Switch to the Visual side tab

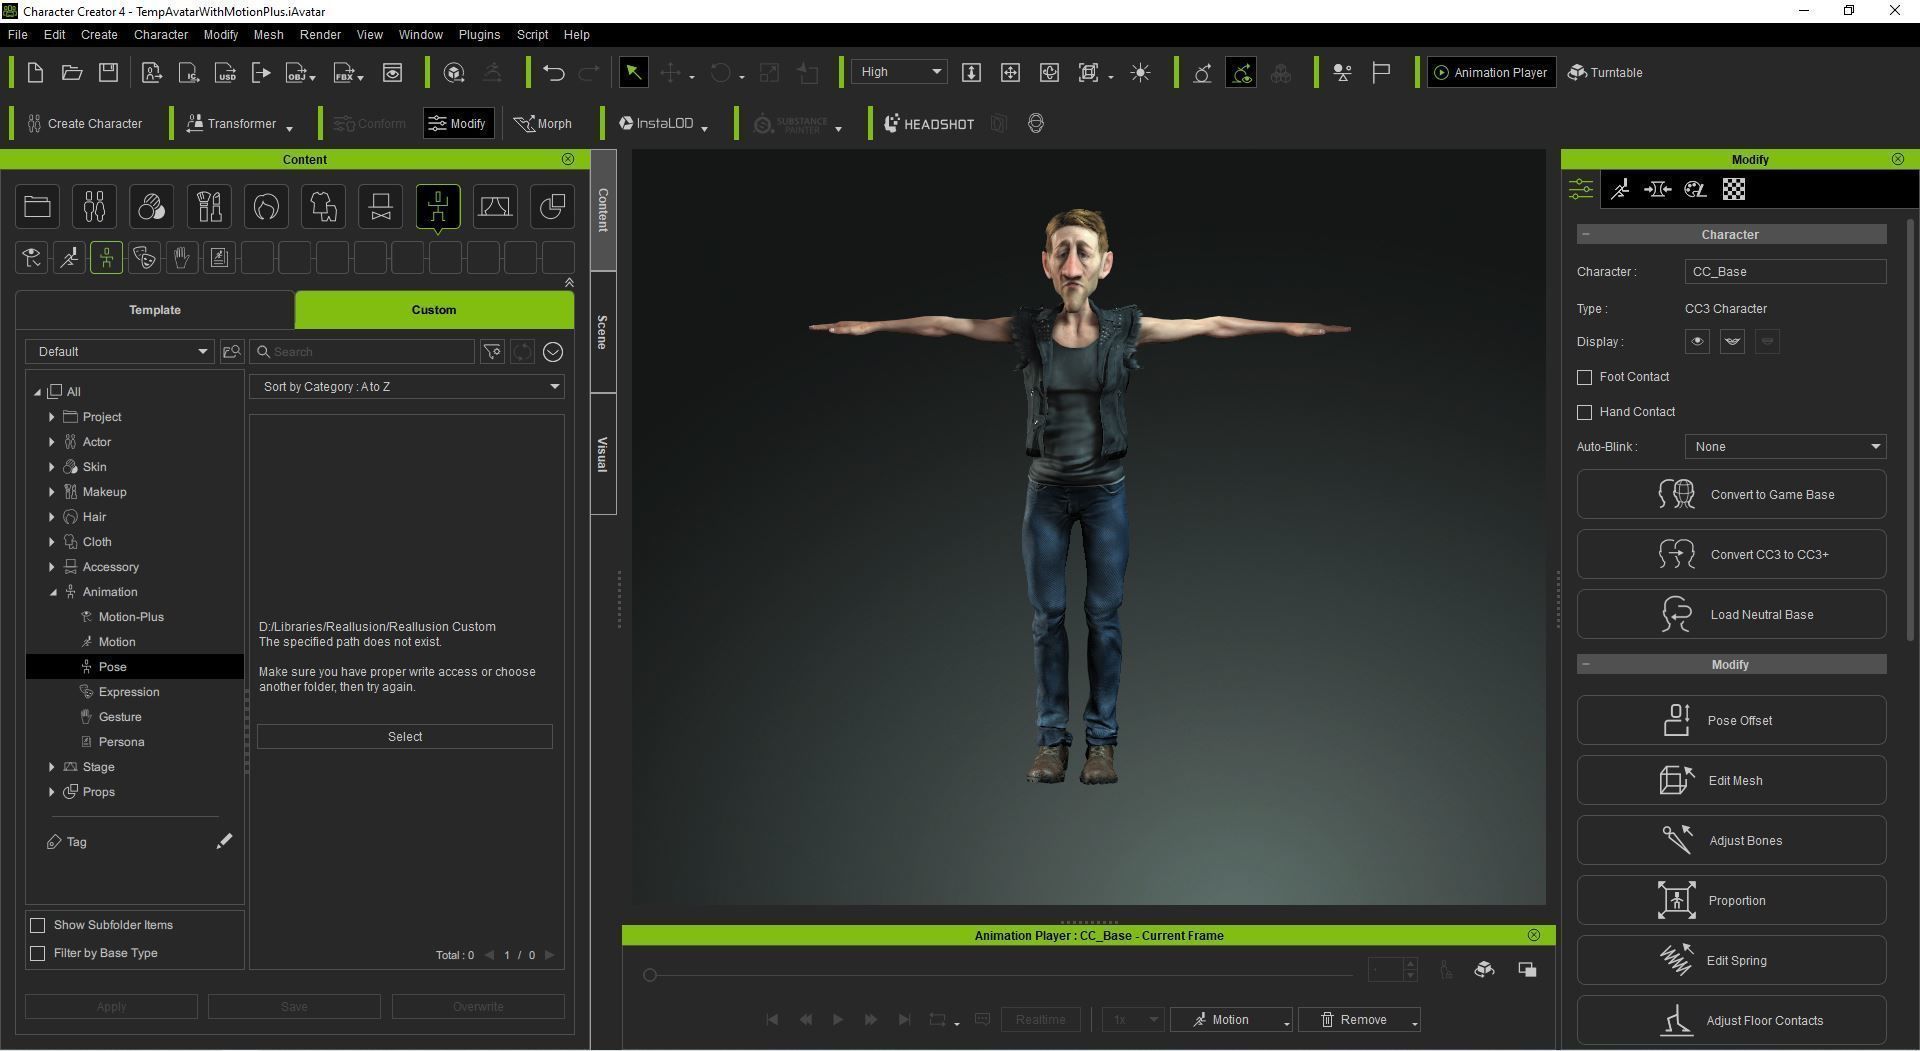click(x=603, y=454)
